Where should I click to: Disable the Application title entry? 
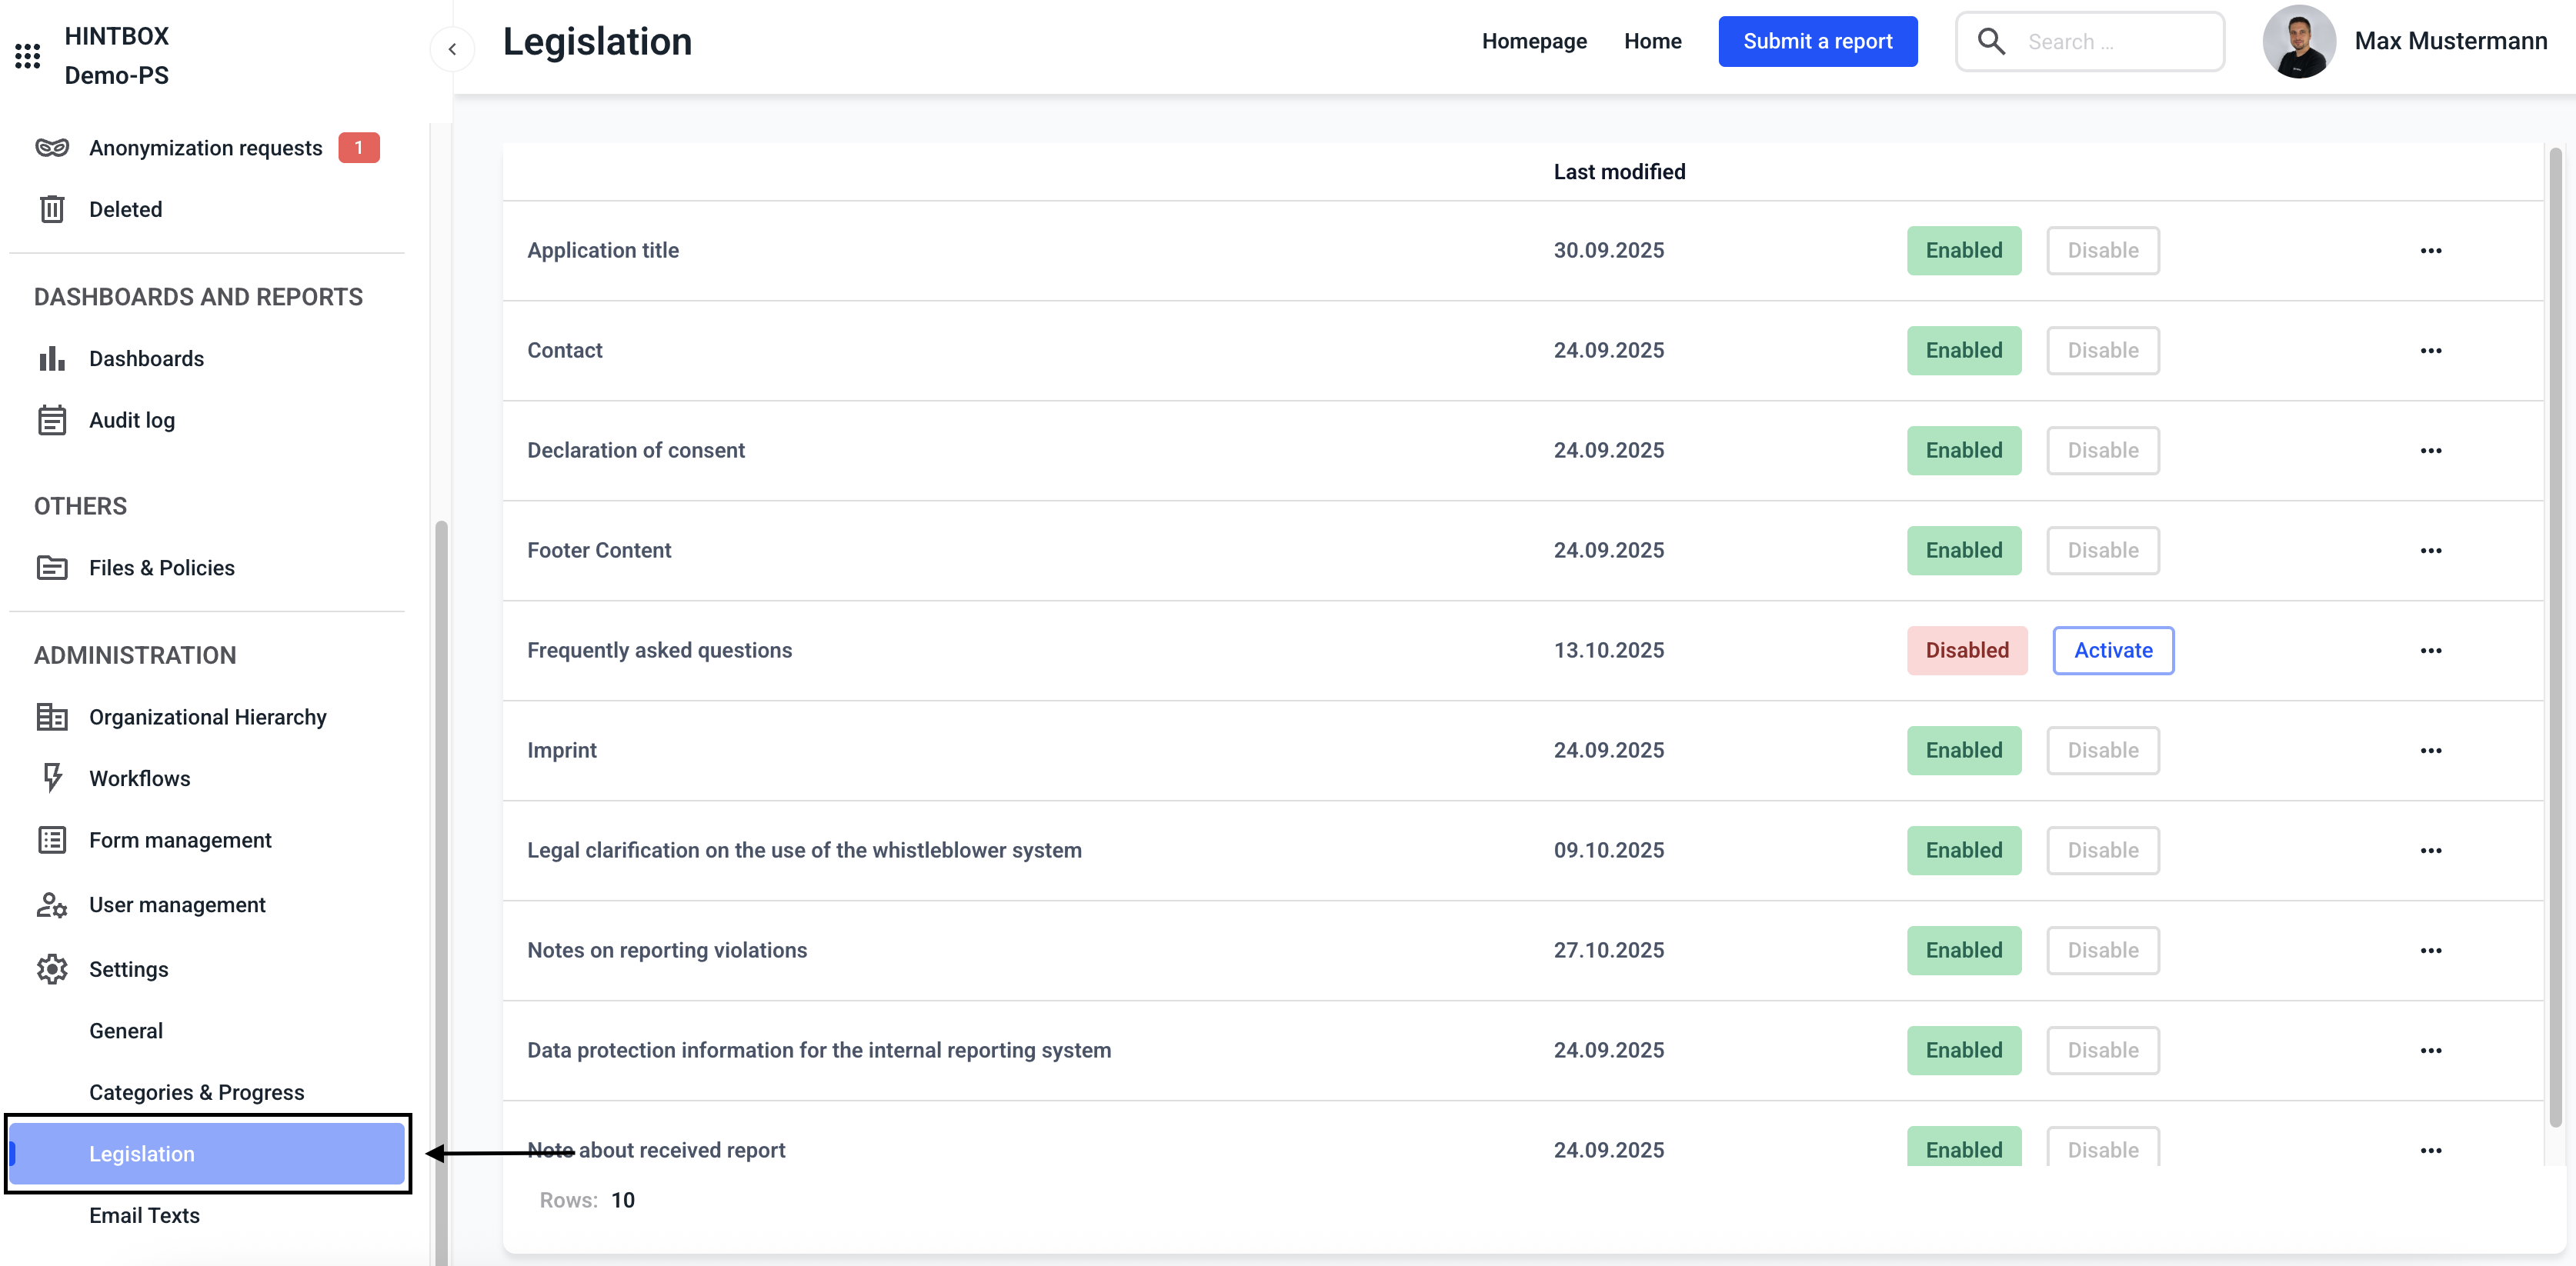point(2102,250)
